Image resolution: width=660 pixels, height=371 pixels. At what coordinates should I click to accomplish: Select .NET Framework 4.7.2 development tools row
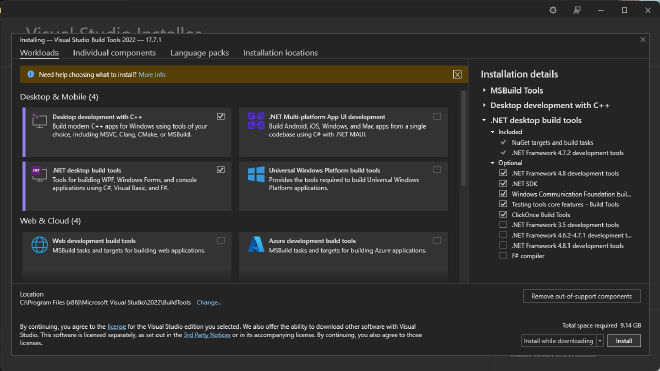[567, 153]
